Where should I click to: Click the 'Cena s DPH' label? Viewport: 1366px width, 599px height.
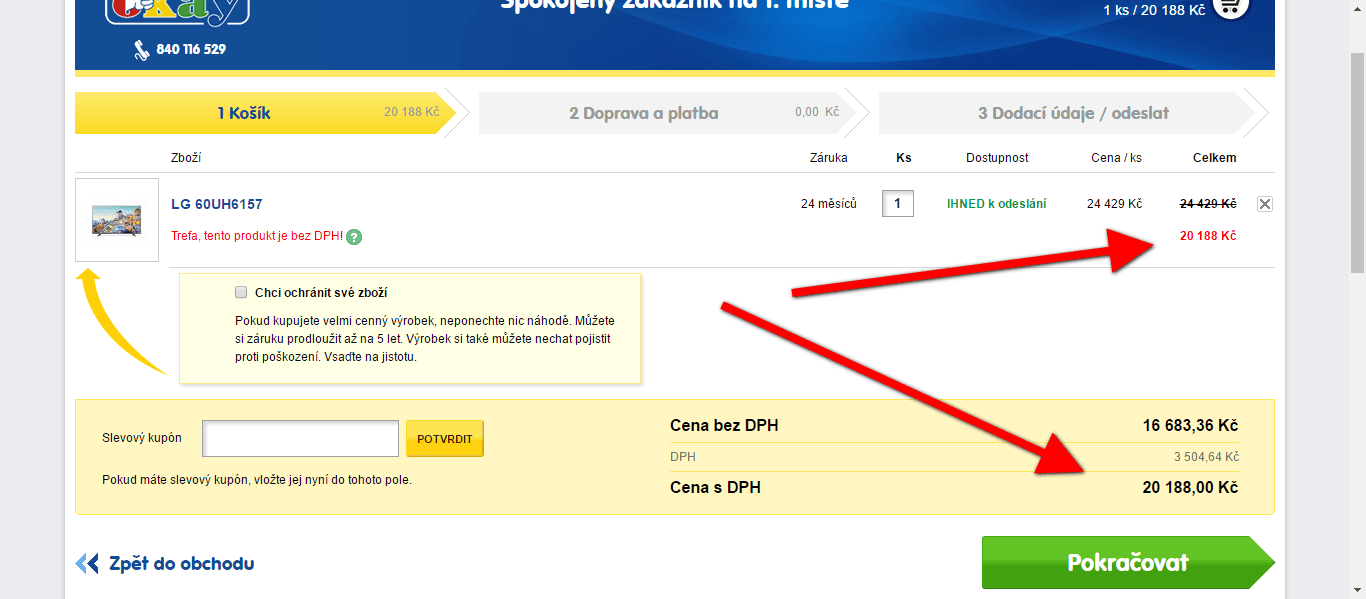715,488
